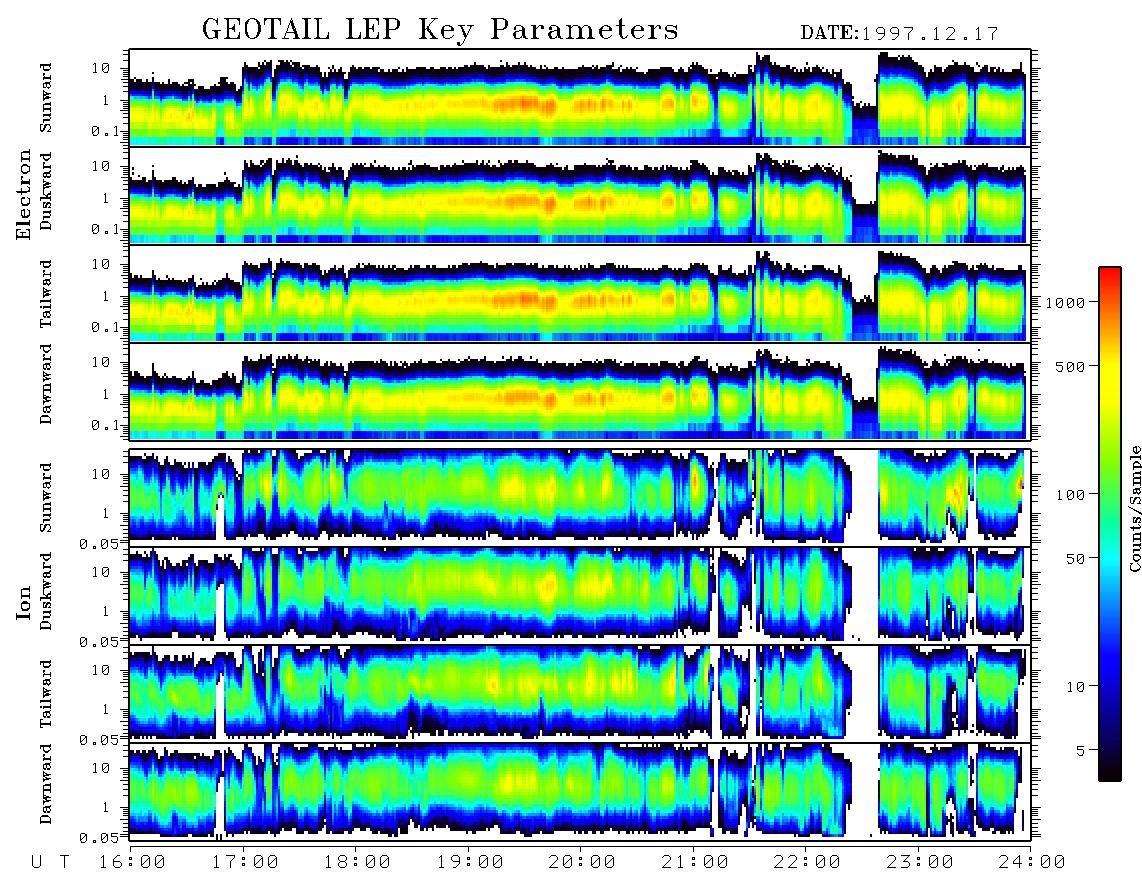
Task: Select the U T axis label
Action: point(51,862)
